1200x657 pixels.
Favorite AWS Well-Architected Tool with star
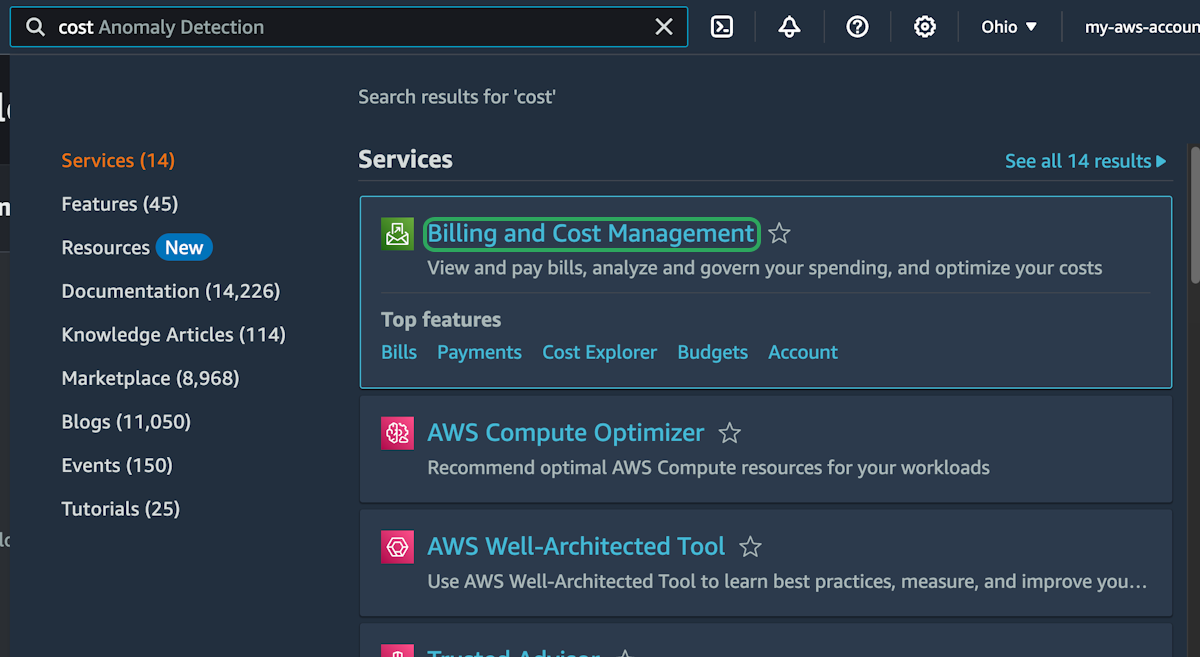pyautogui.click(x=750, y=547)
